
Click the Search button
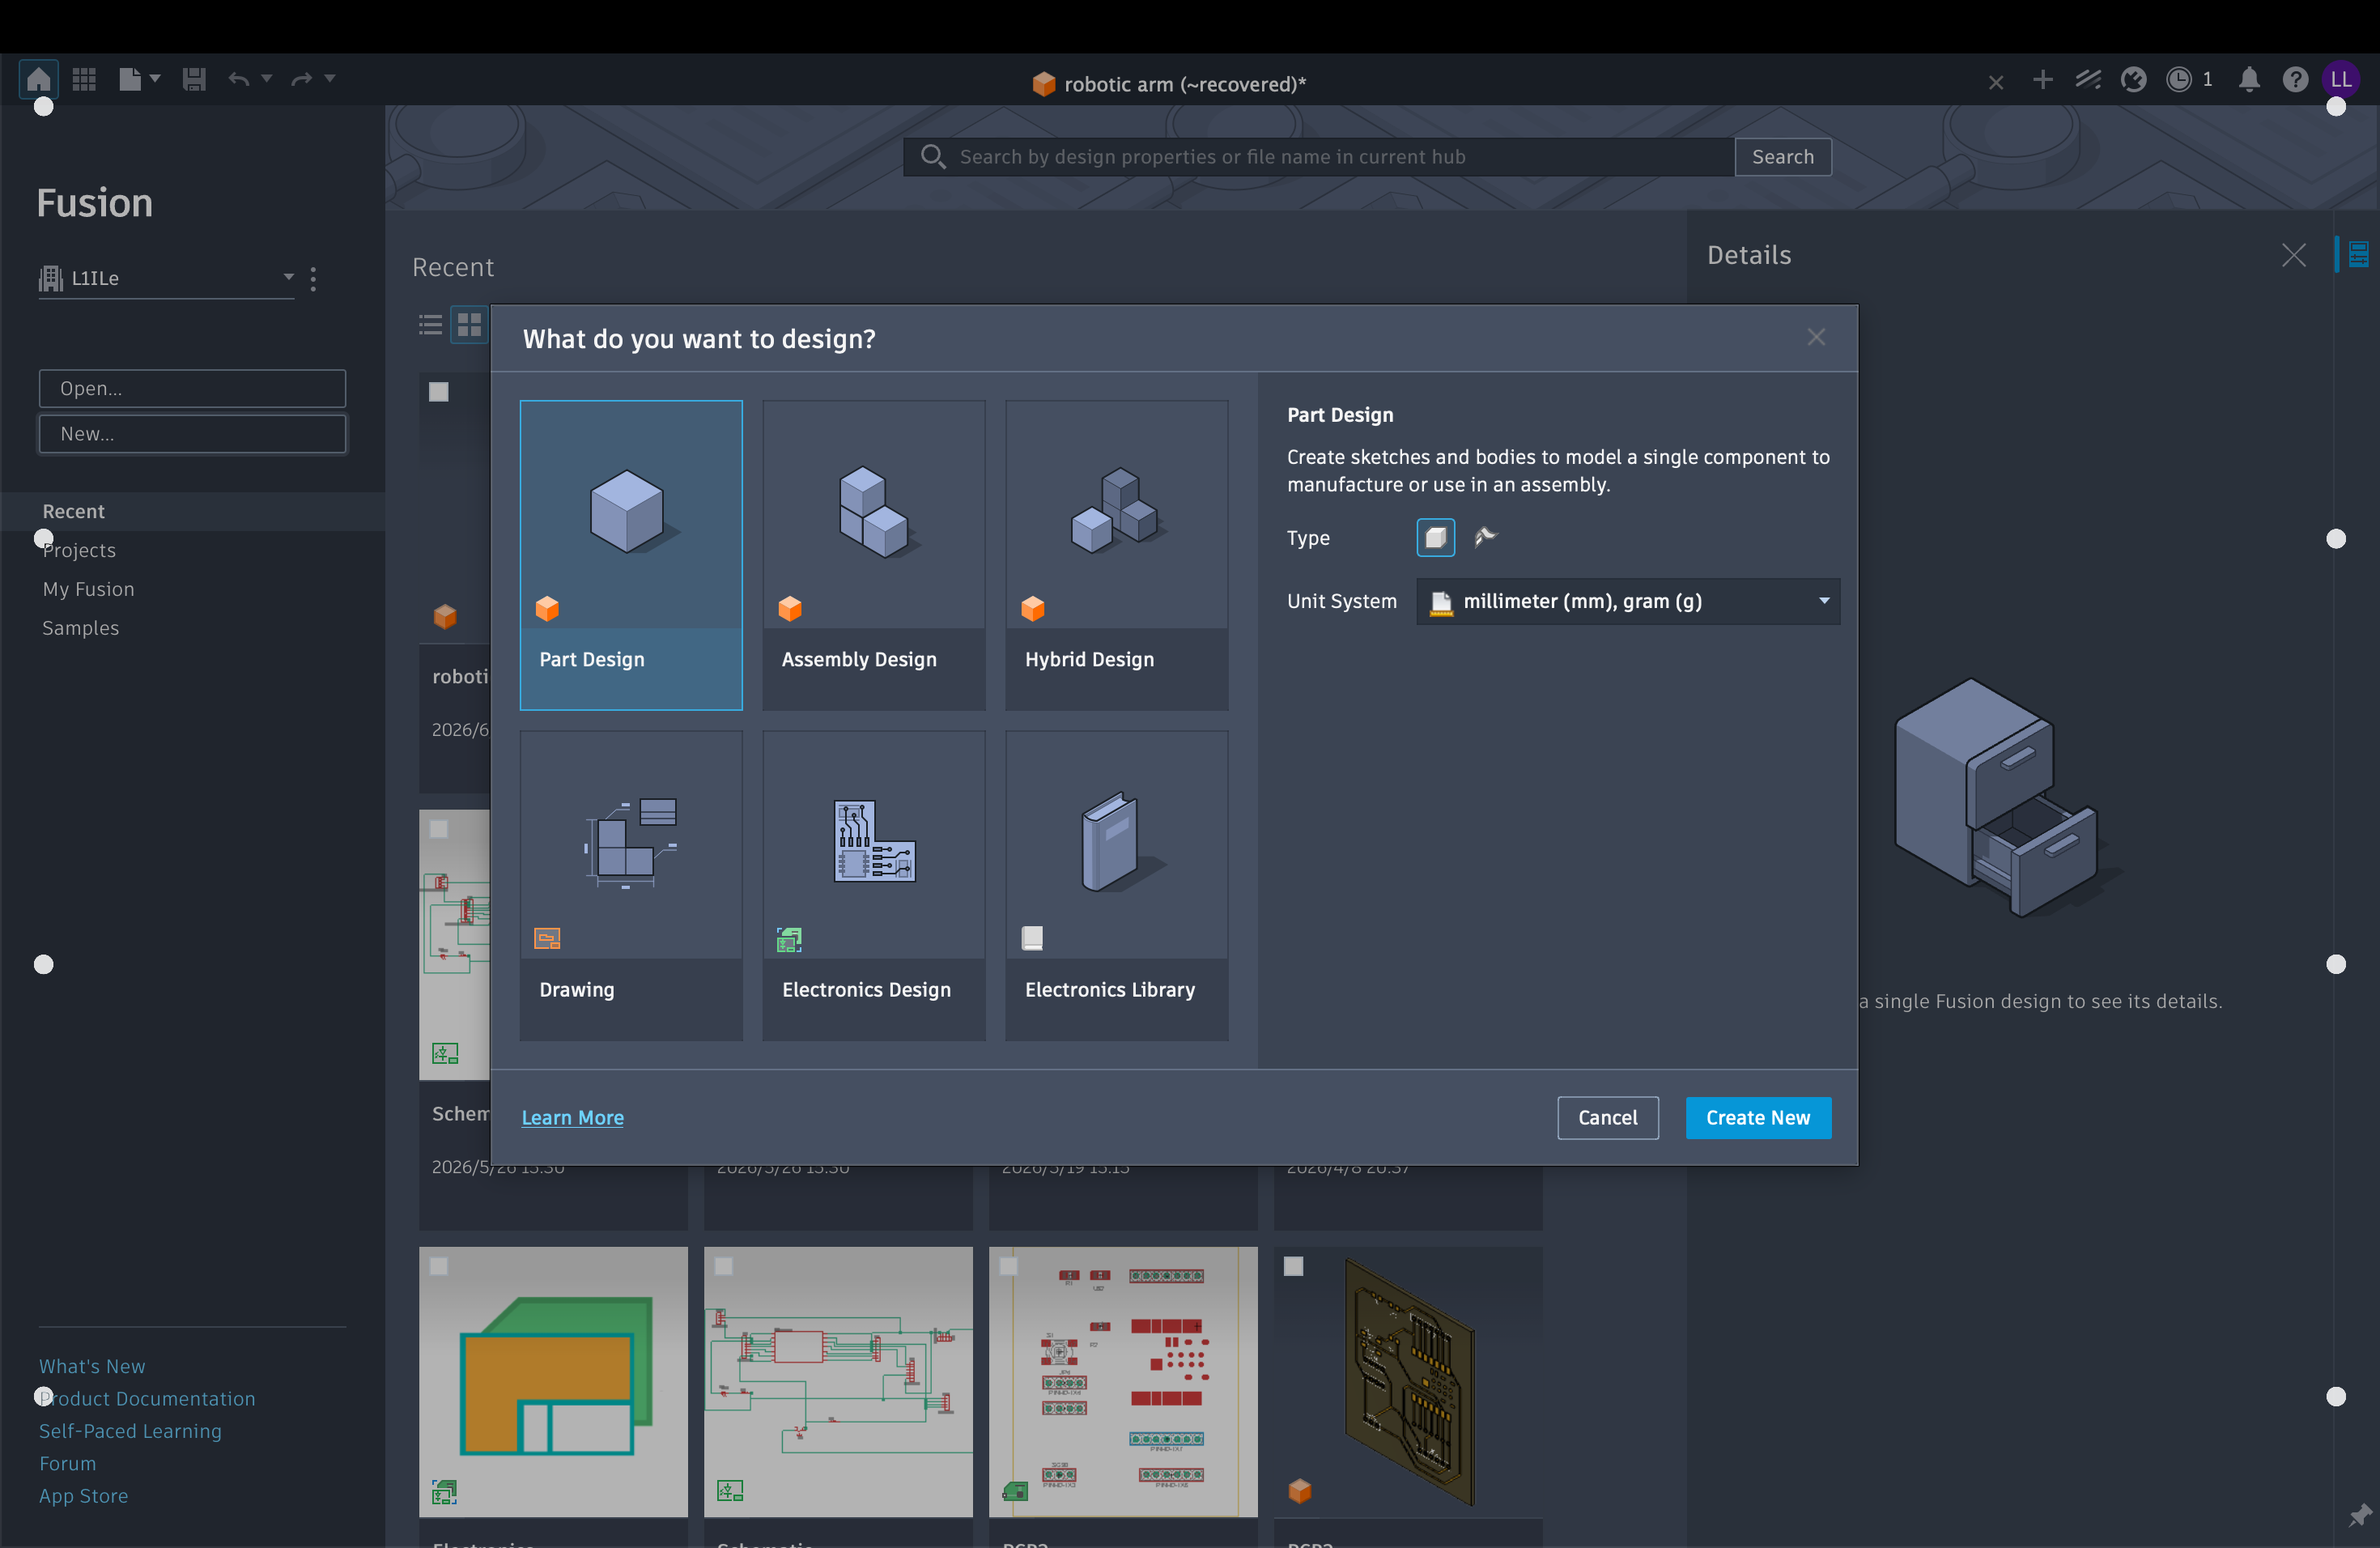(x=1783, y=157)
